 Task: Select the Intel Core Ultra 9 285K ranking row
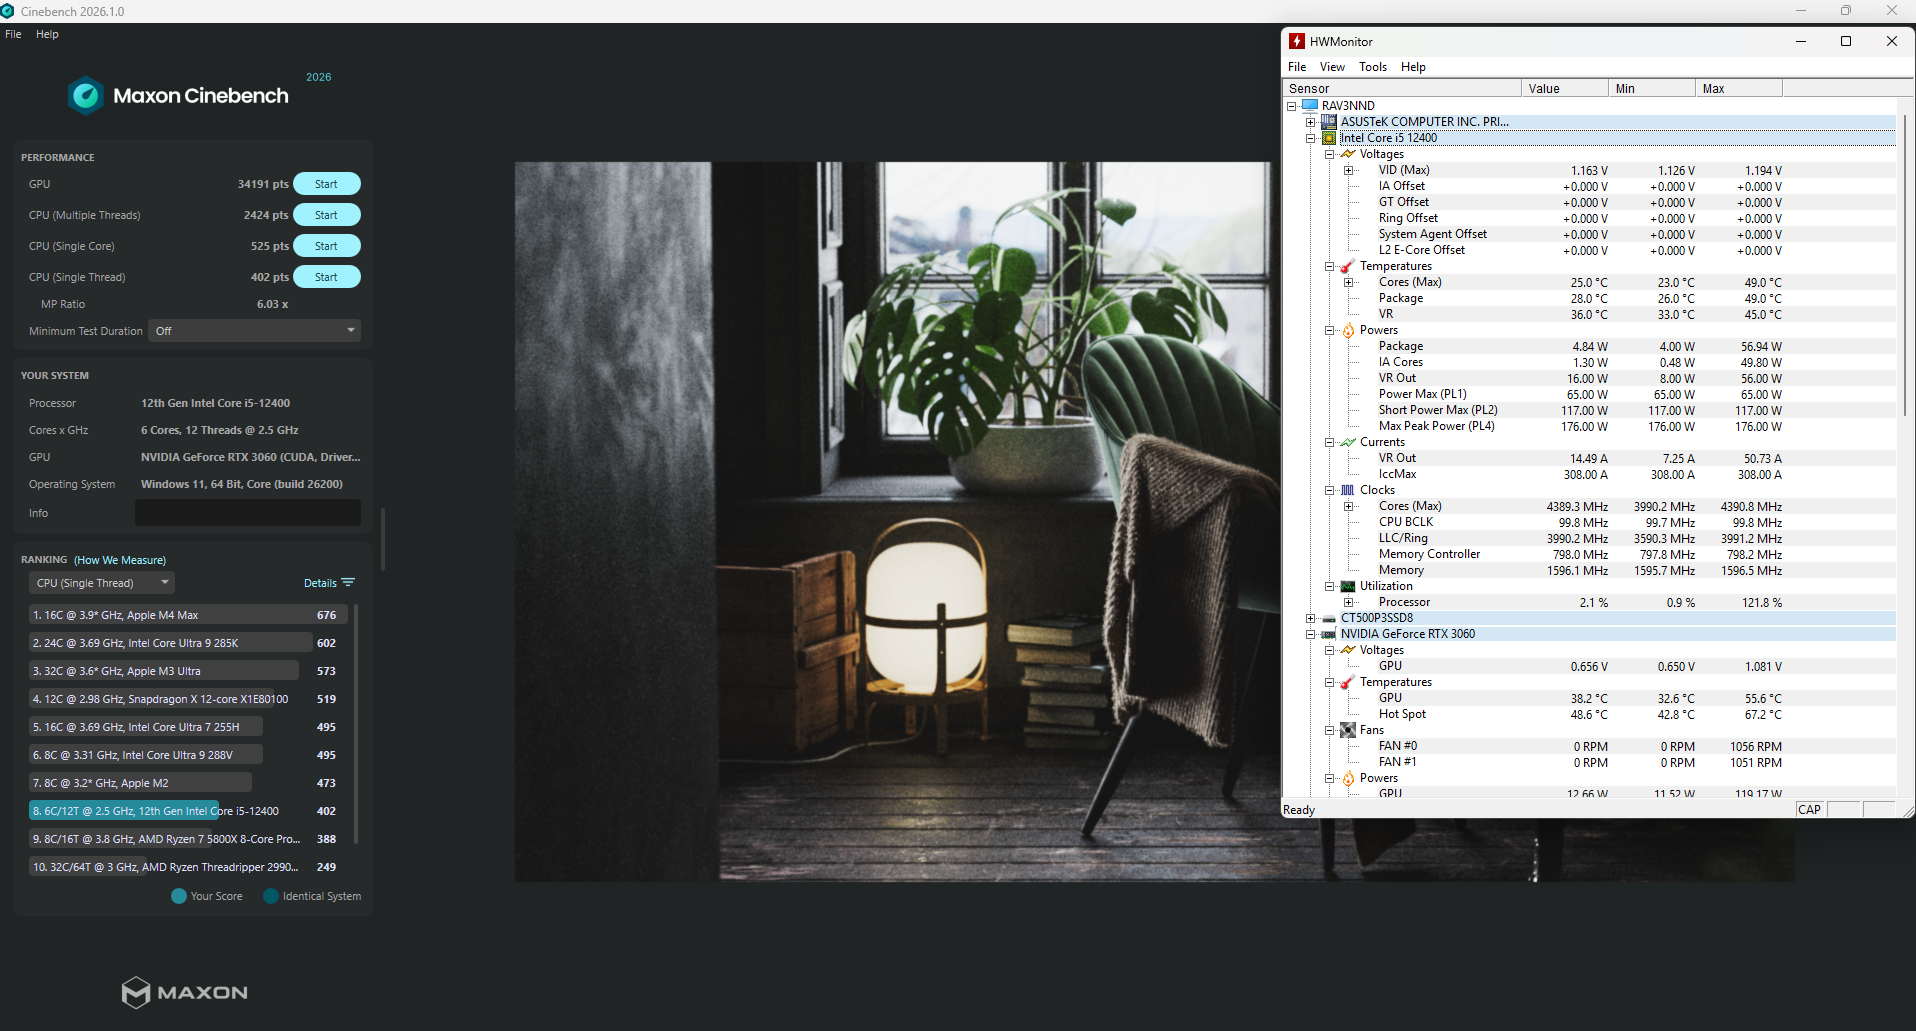[188, 643]
